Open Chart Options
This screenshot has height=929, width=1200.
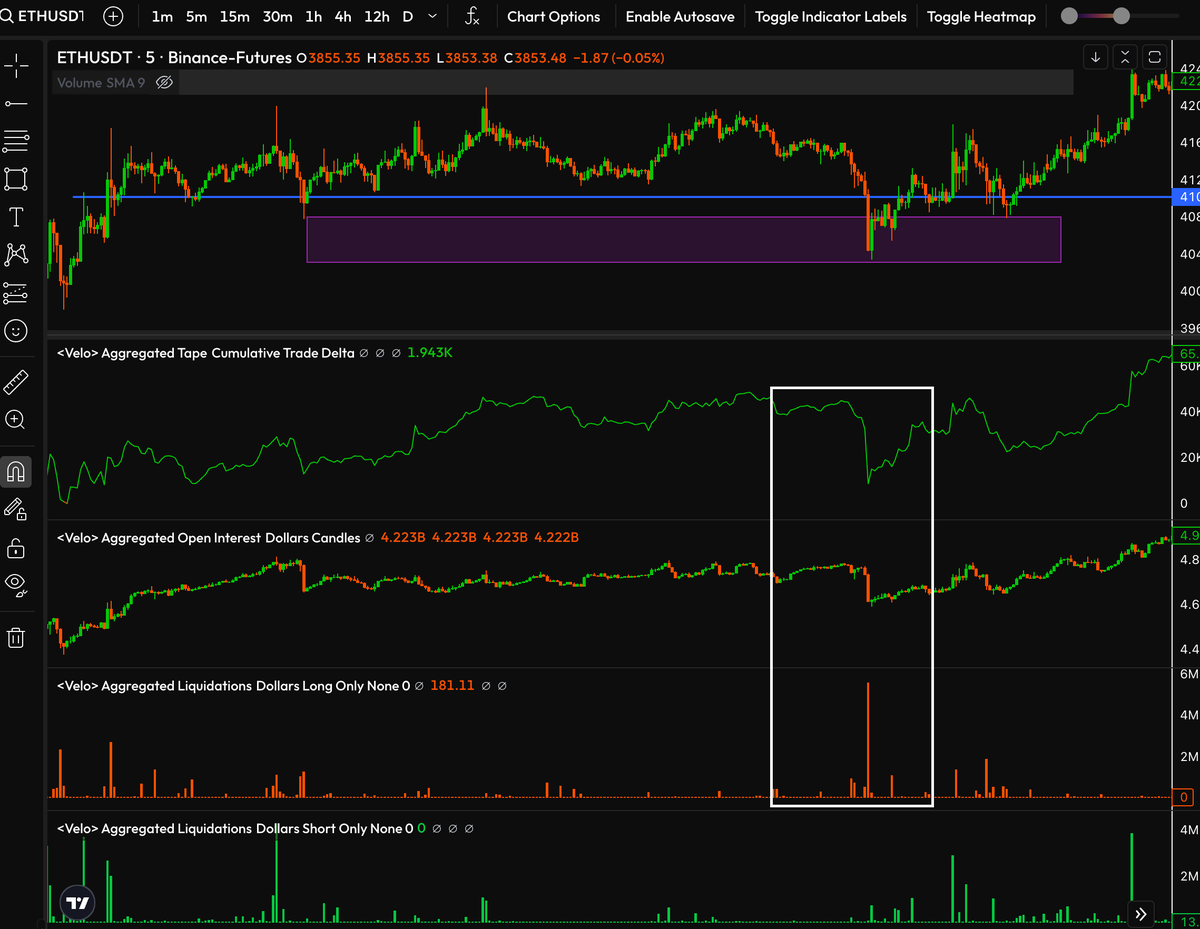553,16
